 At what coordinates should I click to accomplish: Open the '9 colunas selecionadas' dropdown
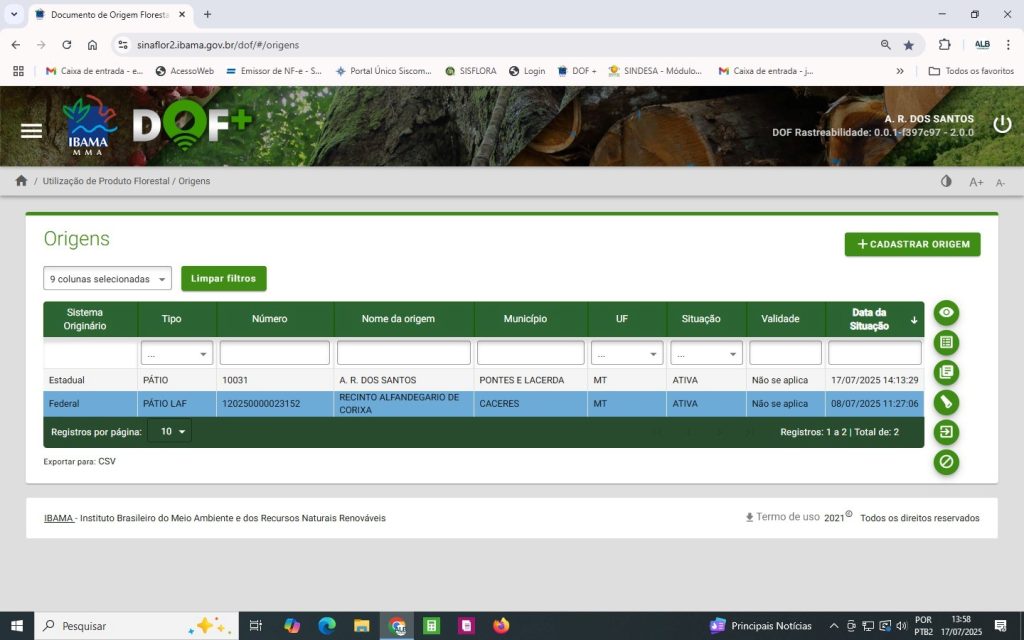107,279
